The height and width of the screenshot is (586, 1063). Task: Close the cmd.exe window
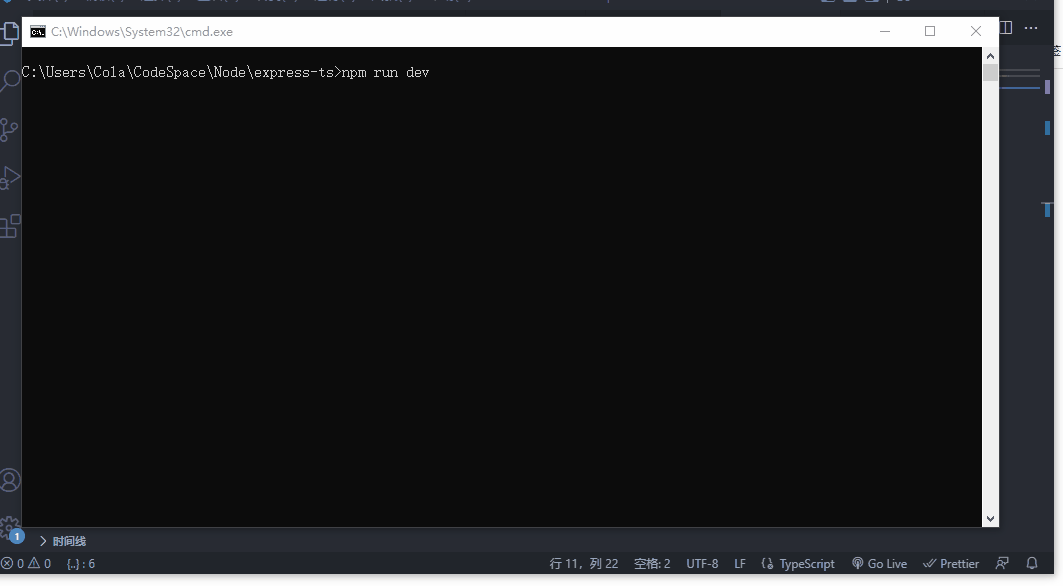(976, 31)
